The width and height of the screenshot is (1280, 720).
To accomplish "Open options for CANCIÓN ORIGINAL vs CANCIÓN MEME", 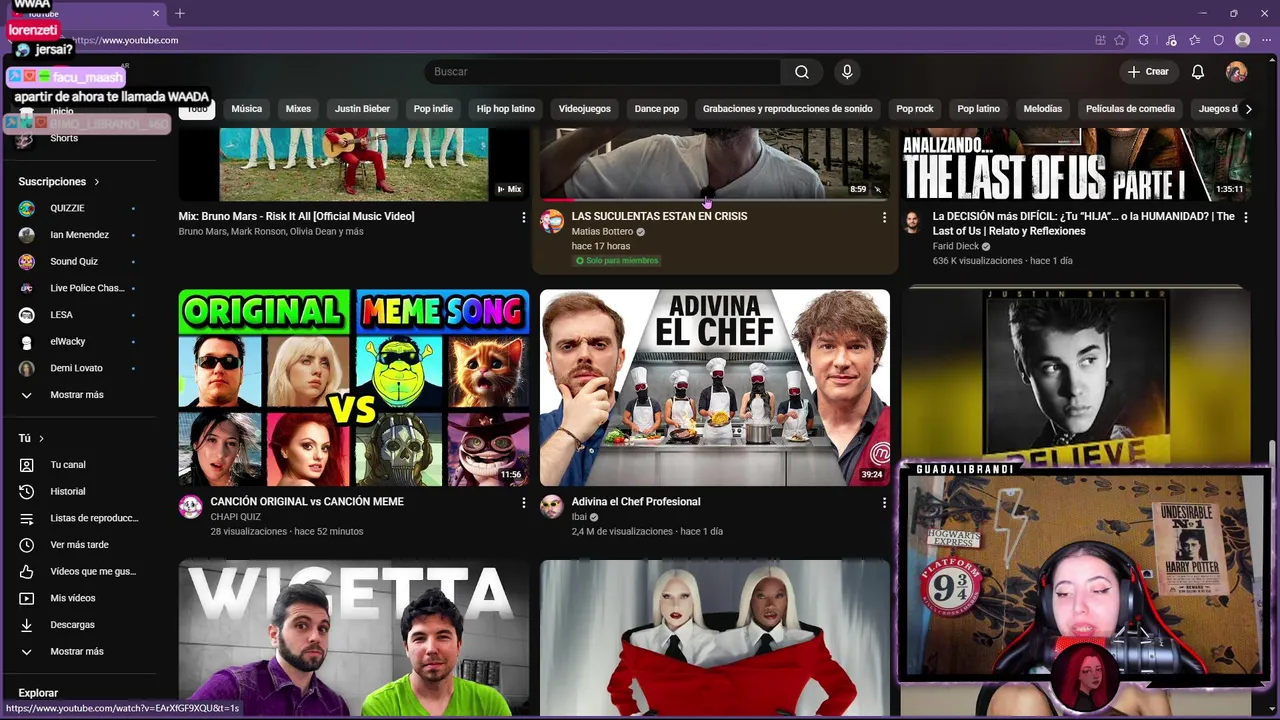I will click(523, 503).
